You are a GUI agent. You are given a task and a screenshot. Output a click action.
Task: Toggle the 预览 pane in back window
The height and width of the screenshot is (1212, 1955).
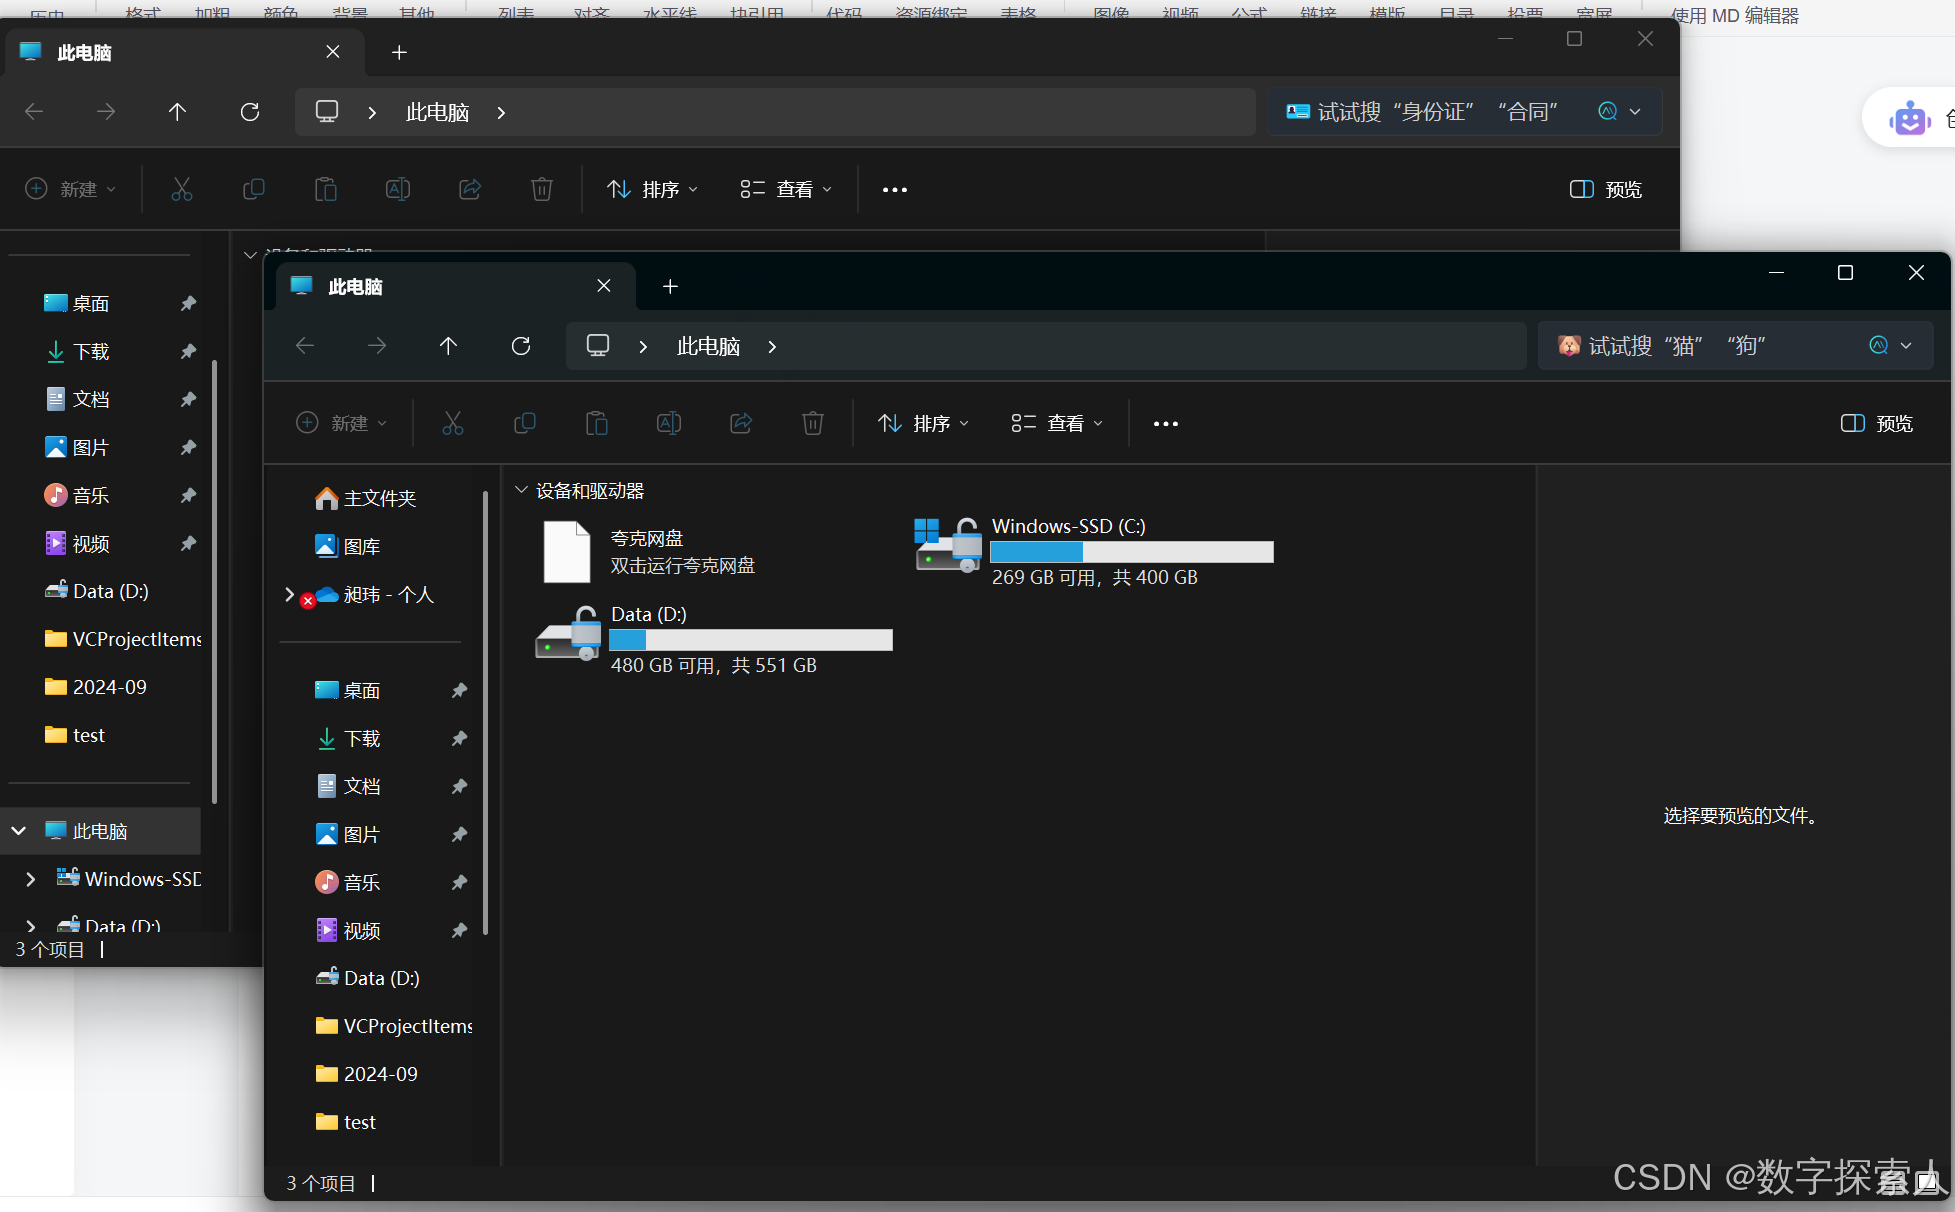[x=1605, y=189]
